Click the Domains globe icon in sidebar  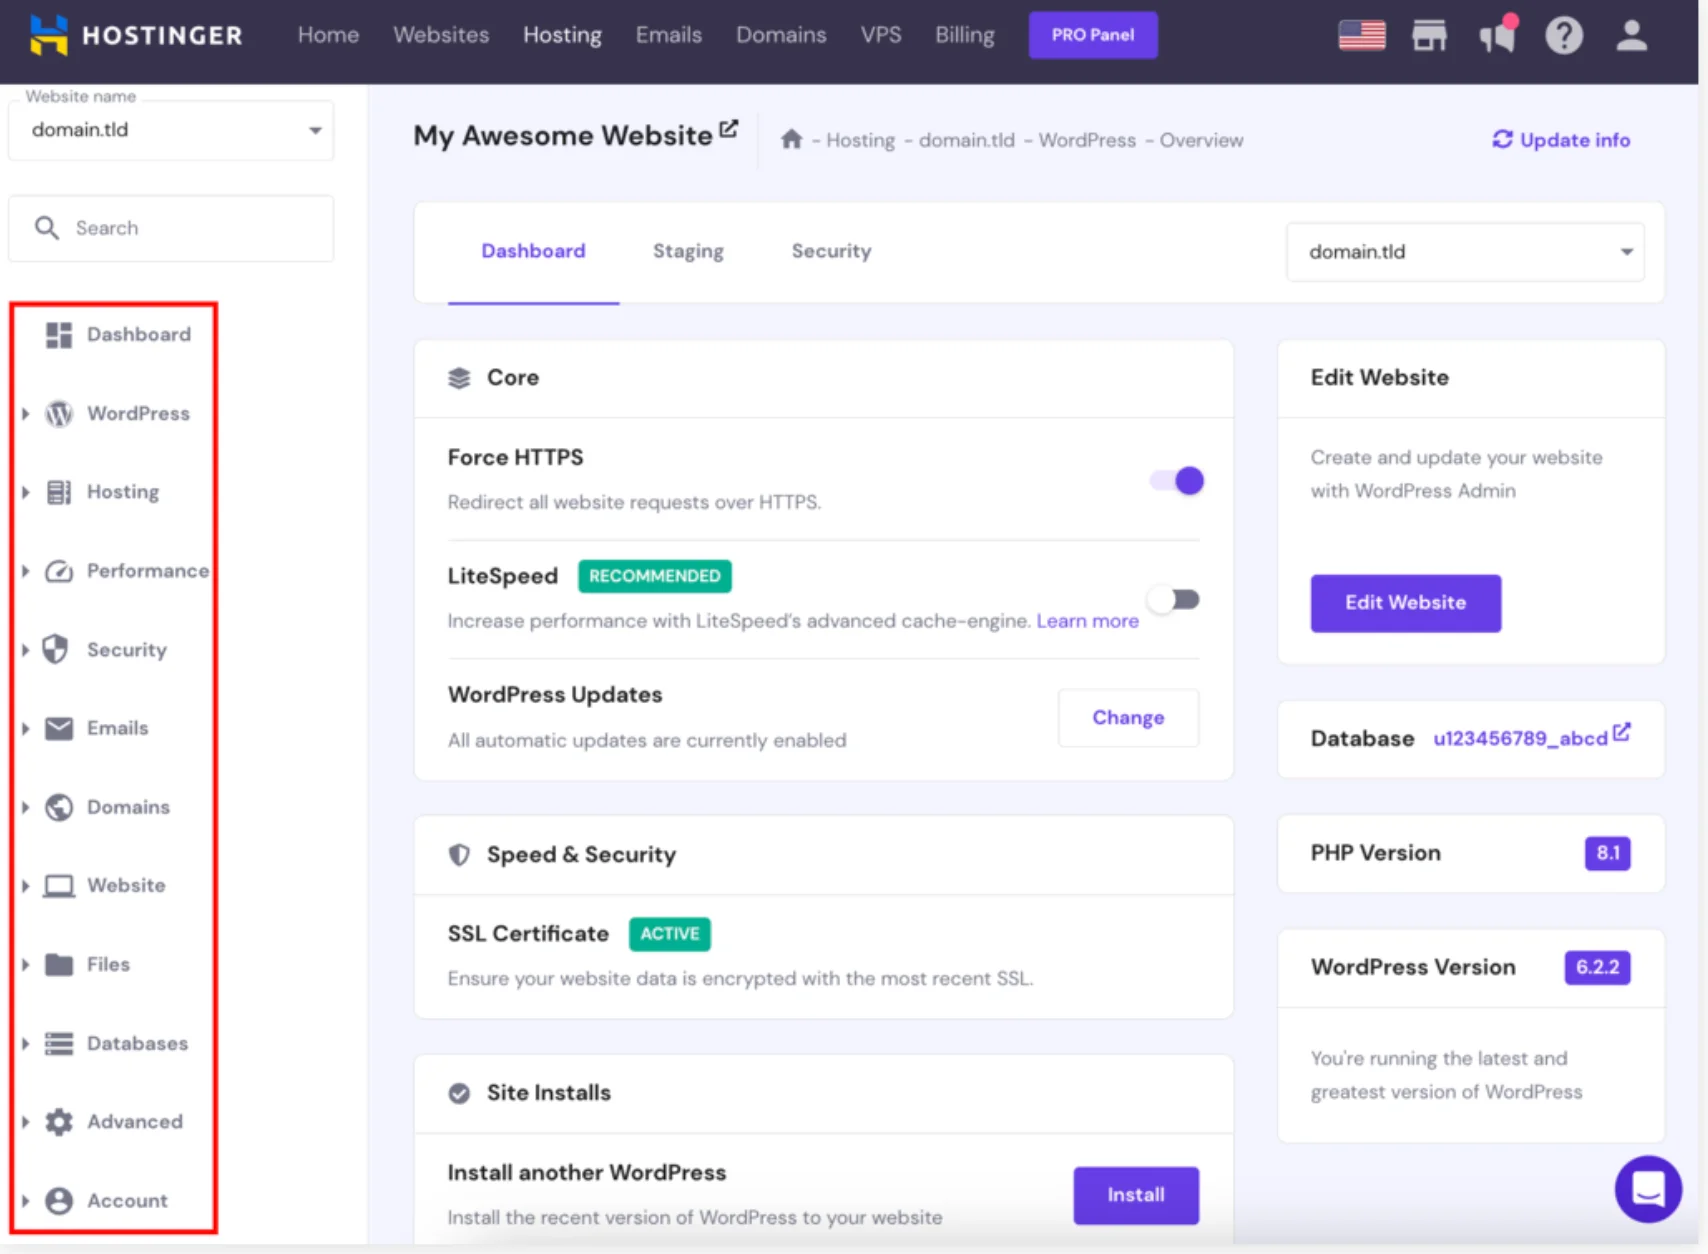[59, 807]
